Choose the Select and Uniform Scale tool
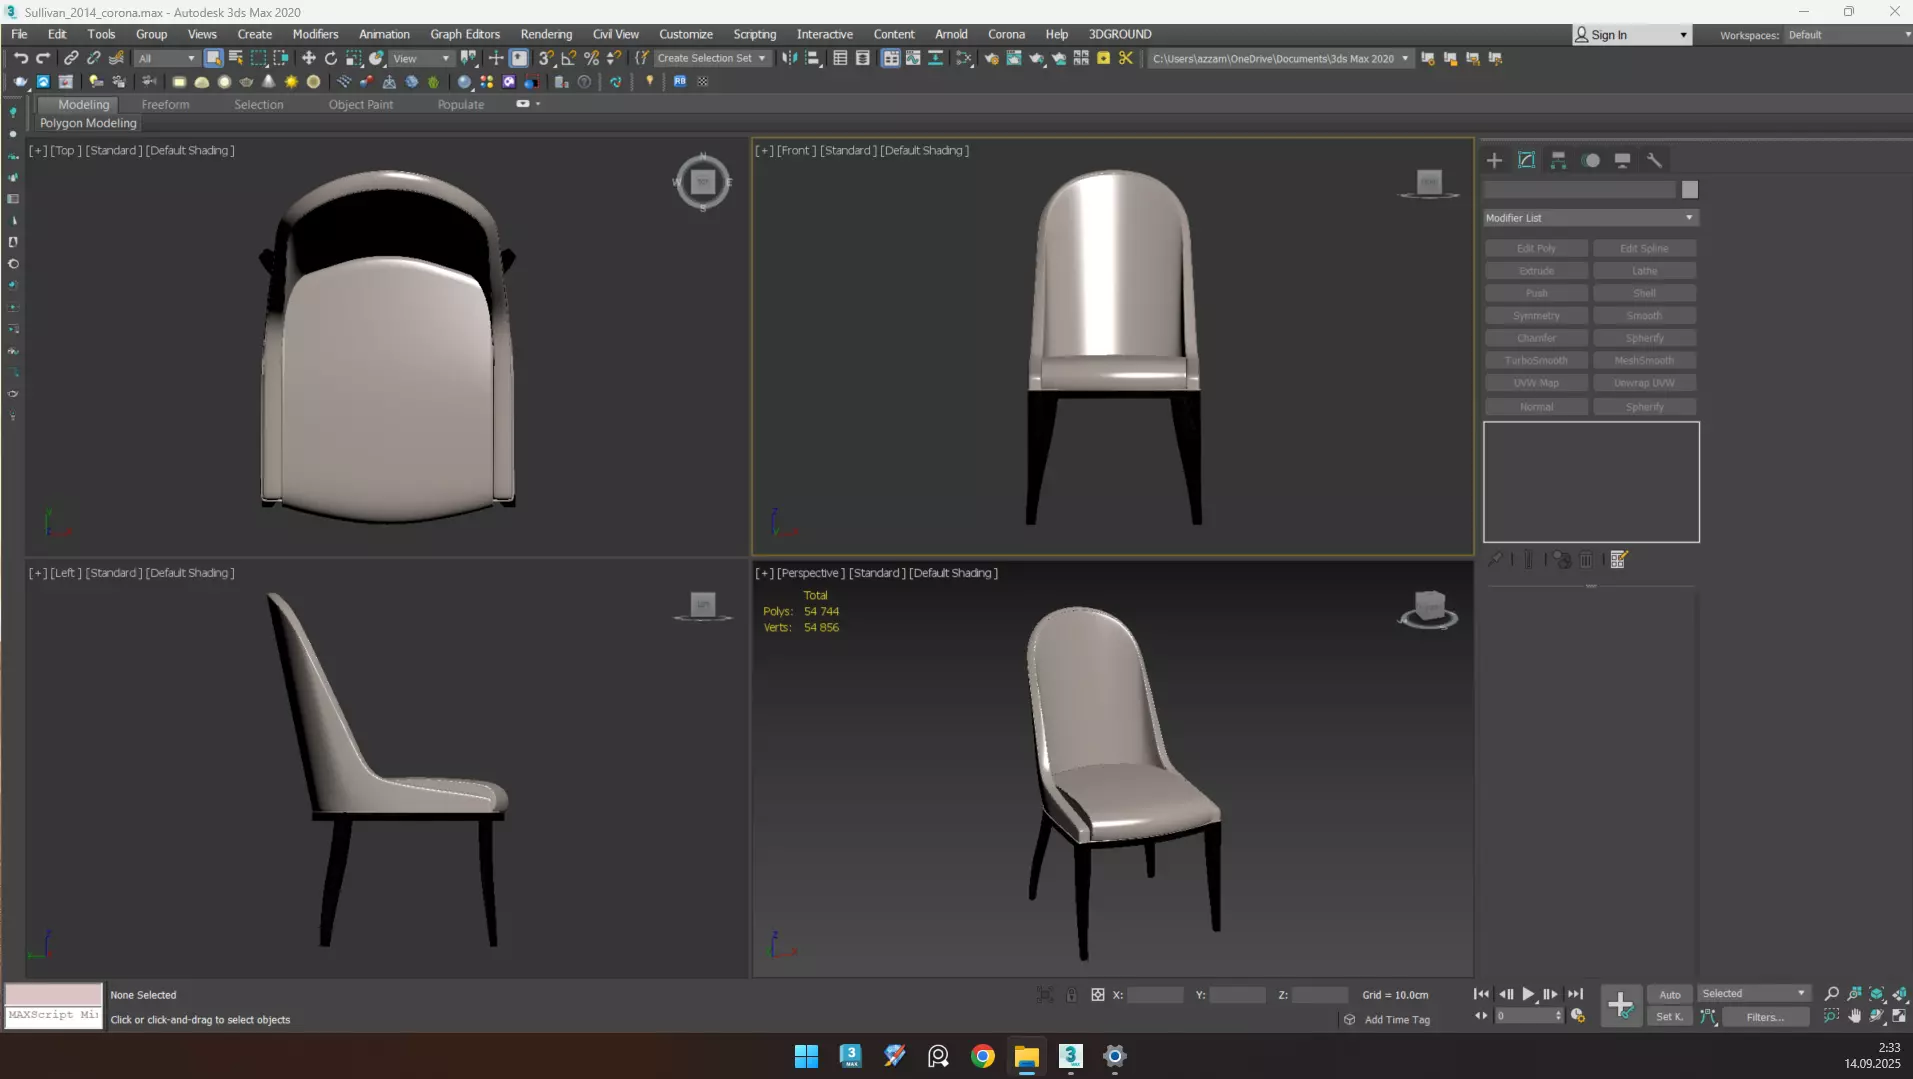Image resolution: width=1913 pixels, height=1079 pixels. [354, 58]
